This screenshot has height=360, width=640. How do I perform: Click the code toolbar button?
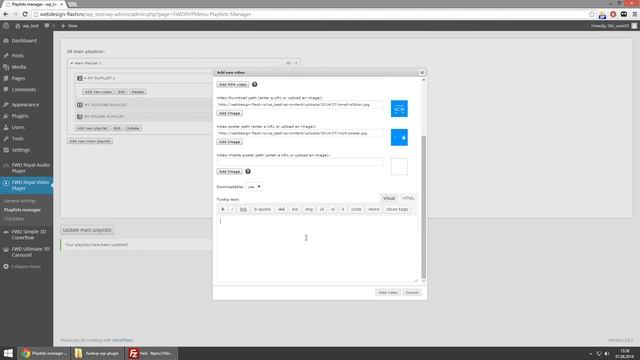[356, 209]
